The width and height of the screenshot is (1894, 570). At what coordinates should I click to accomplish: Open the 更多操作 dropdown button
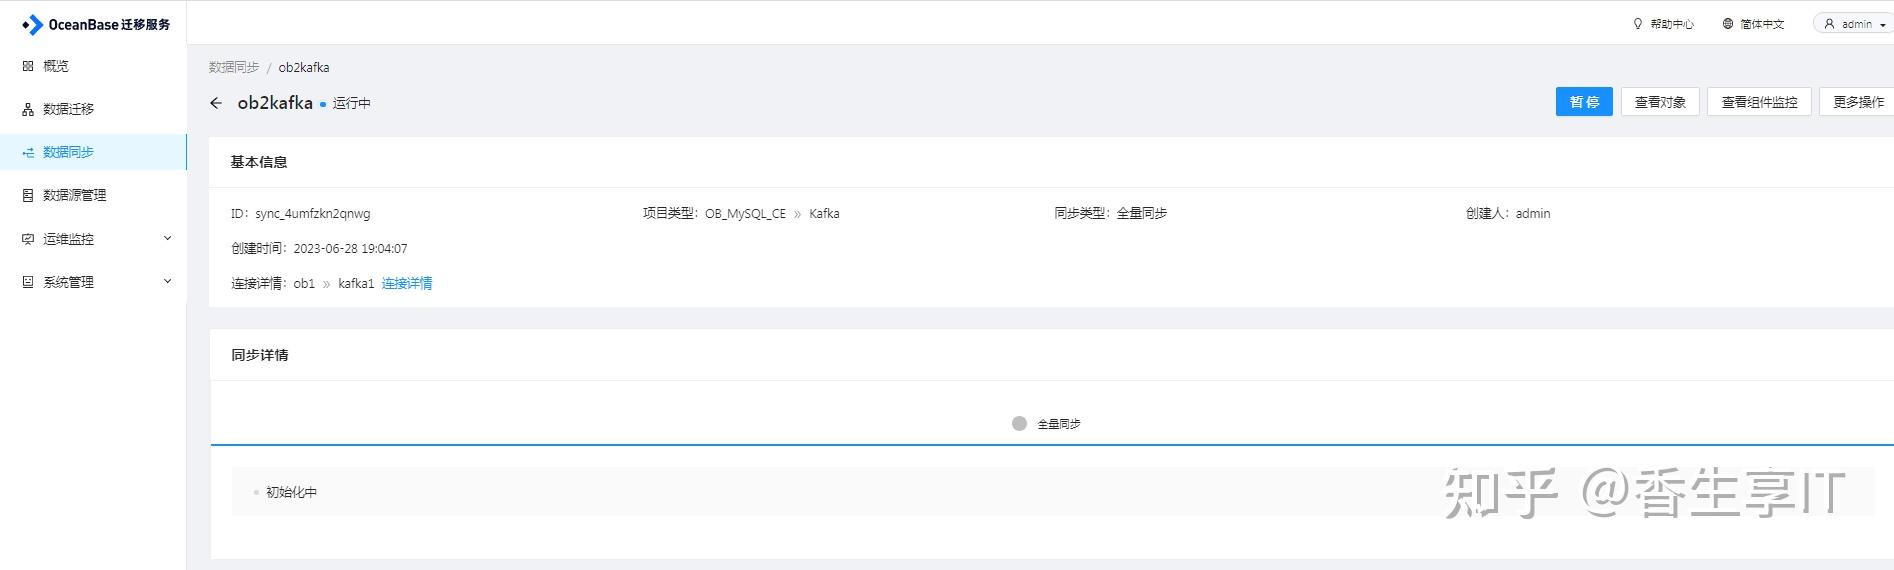point(1857,102)
